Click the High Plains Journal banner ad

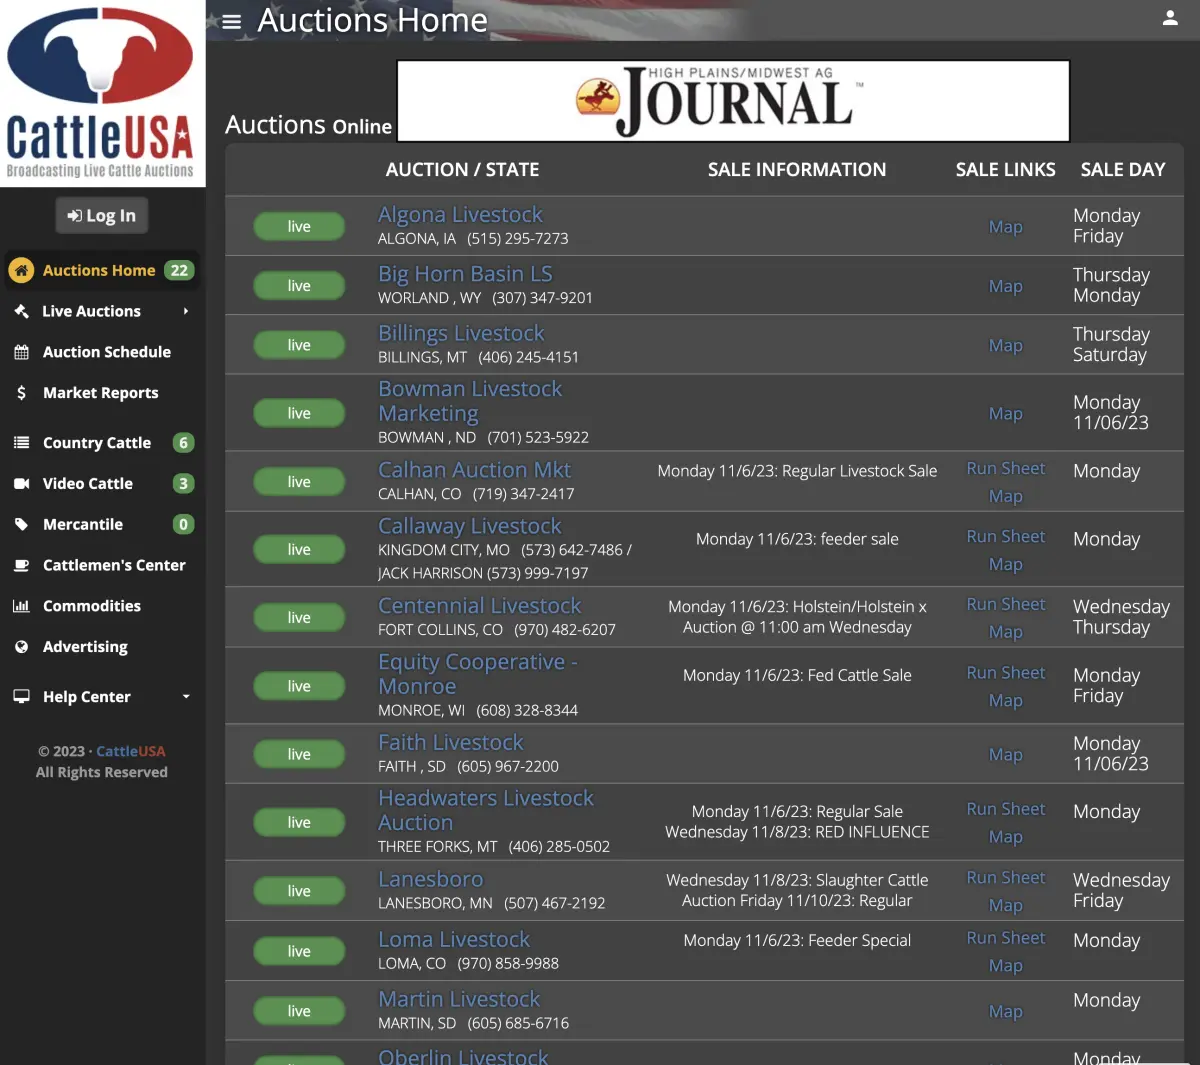(x=733, y=101)
